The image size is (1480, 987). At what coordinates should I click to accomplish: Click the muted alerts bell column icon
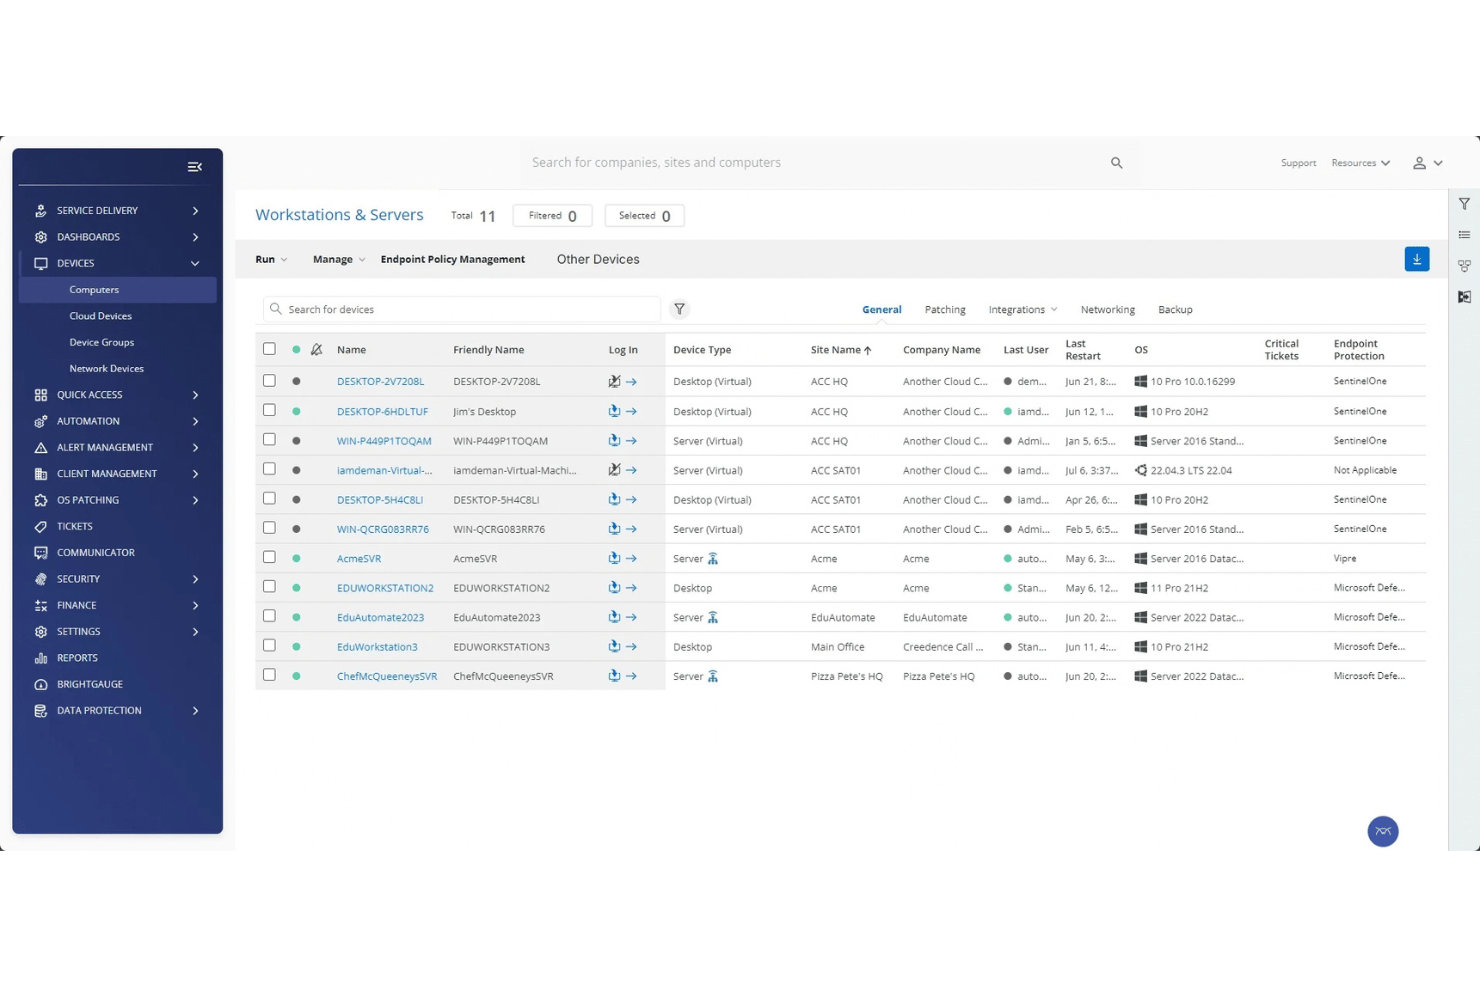pyautogui.click(x=317, y=350)
